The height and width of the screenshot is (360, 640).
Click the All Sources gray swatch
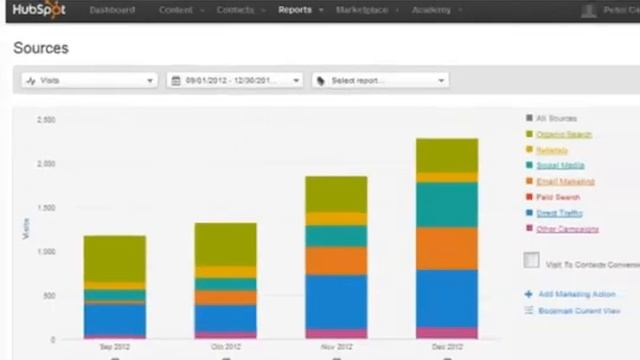coord(529,118)
